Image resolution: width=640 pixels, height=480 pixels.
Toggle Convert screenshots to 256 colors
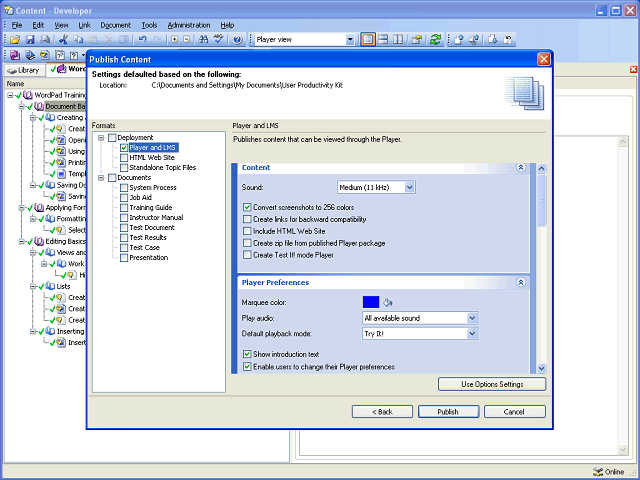point(247,207)
